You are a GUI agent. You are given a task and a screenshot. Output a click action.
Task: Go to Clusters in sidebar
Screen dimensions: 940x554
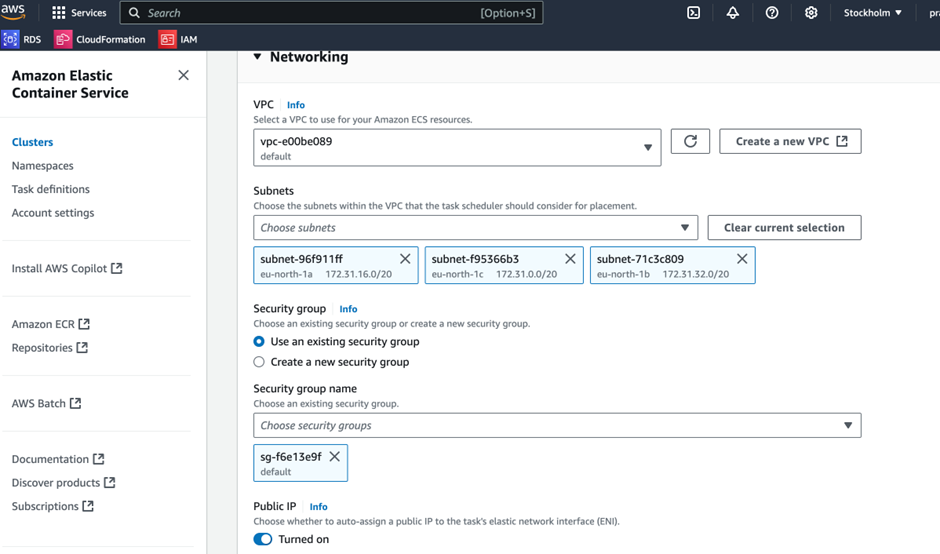point(32,142)
